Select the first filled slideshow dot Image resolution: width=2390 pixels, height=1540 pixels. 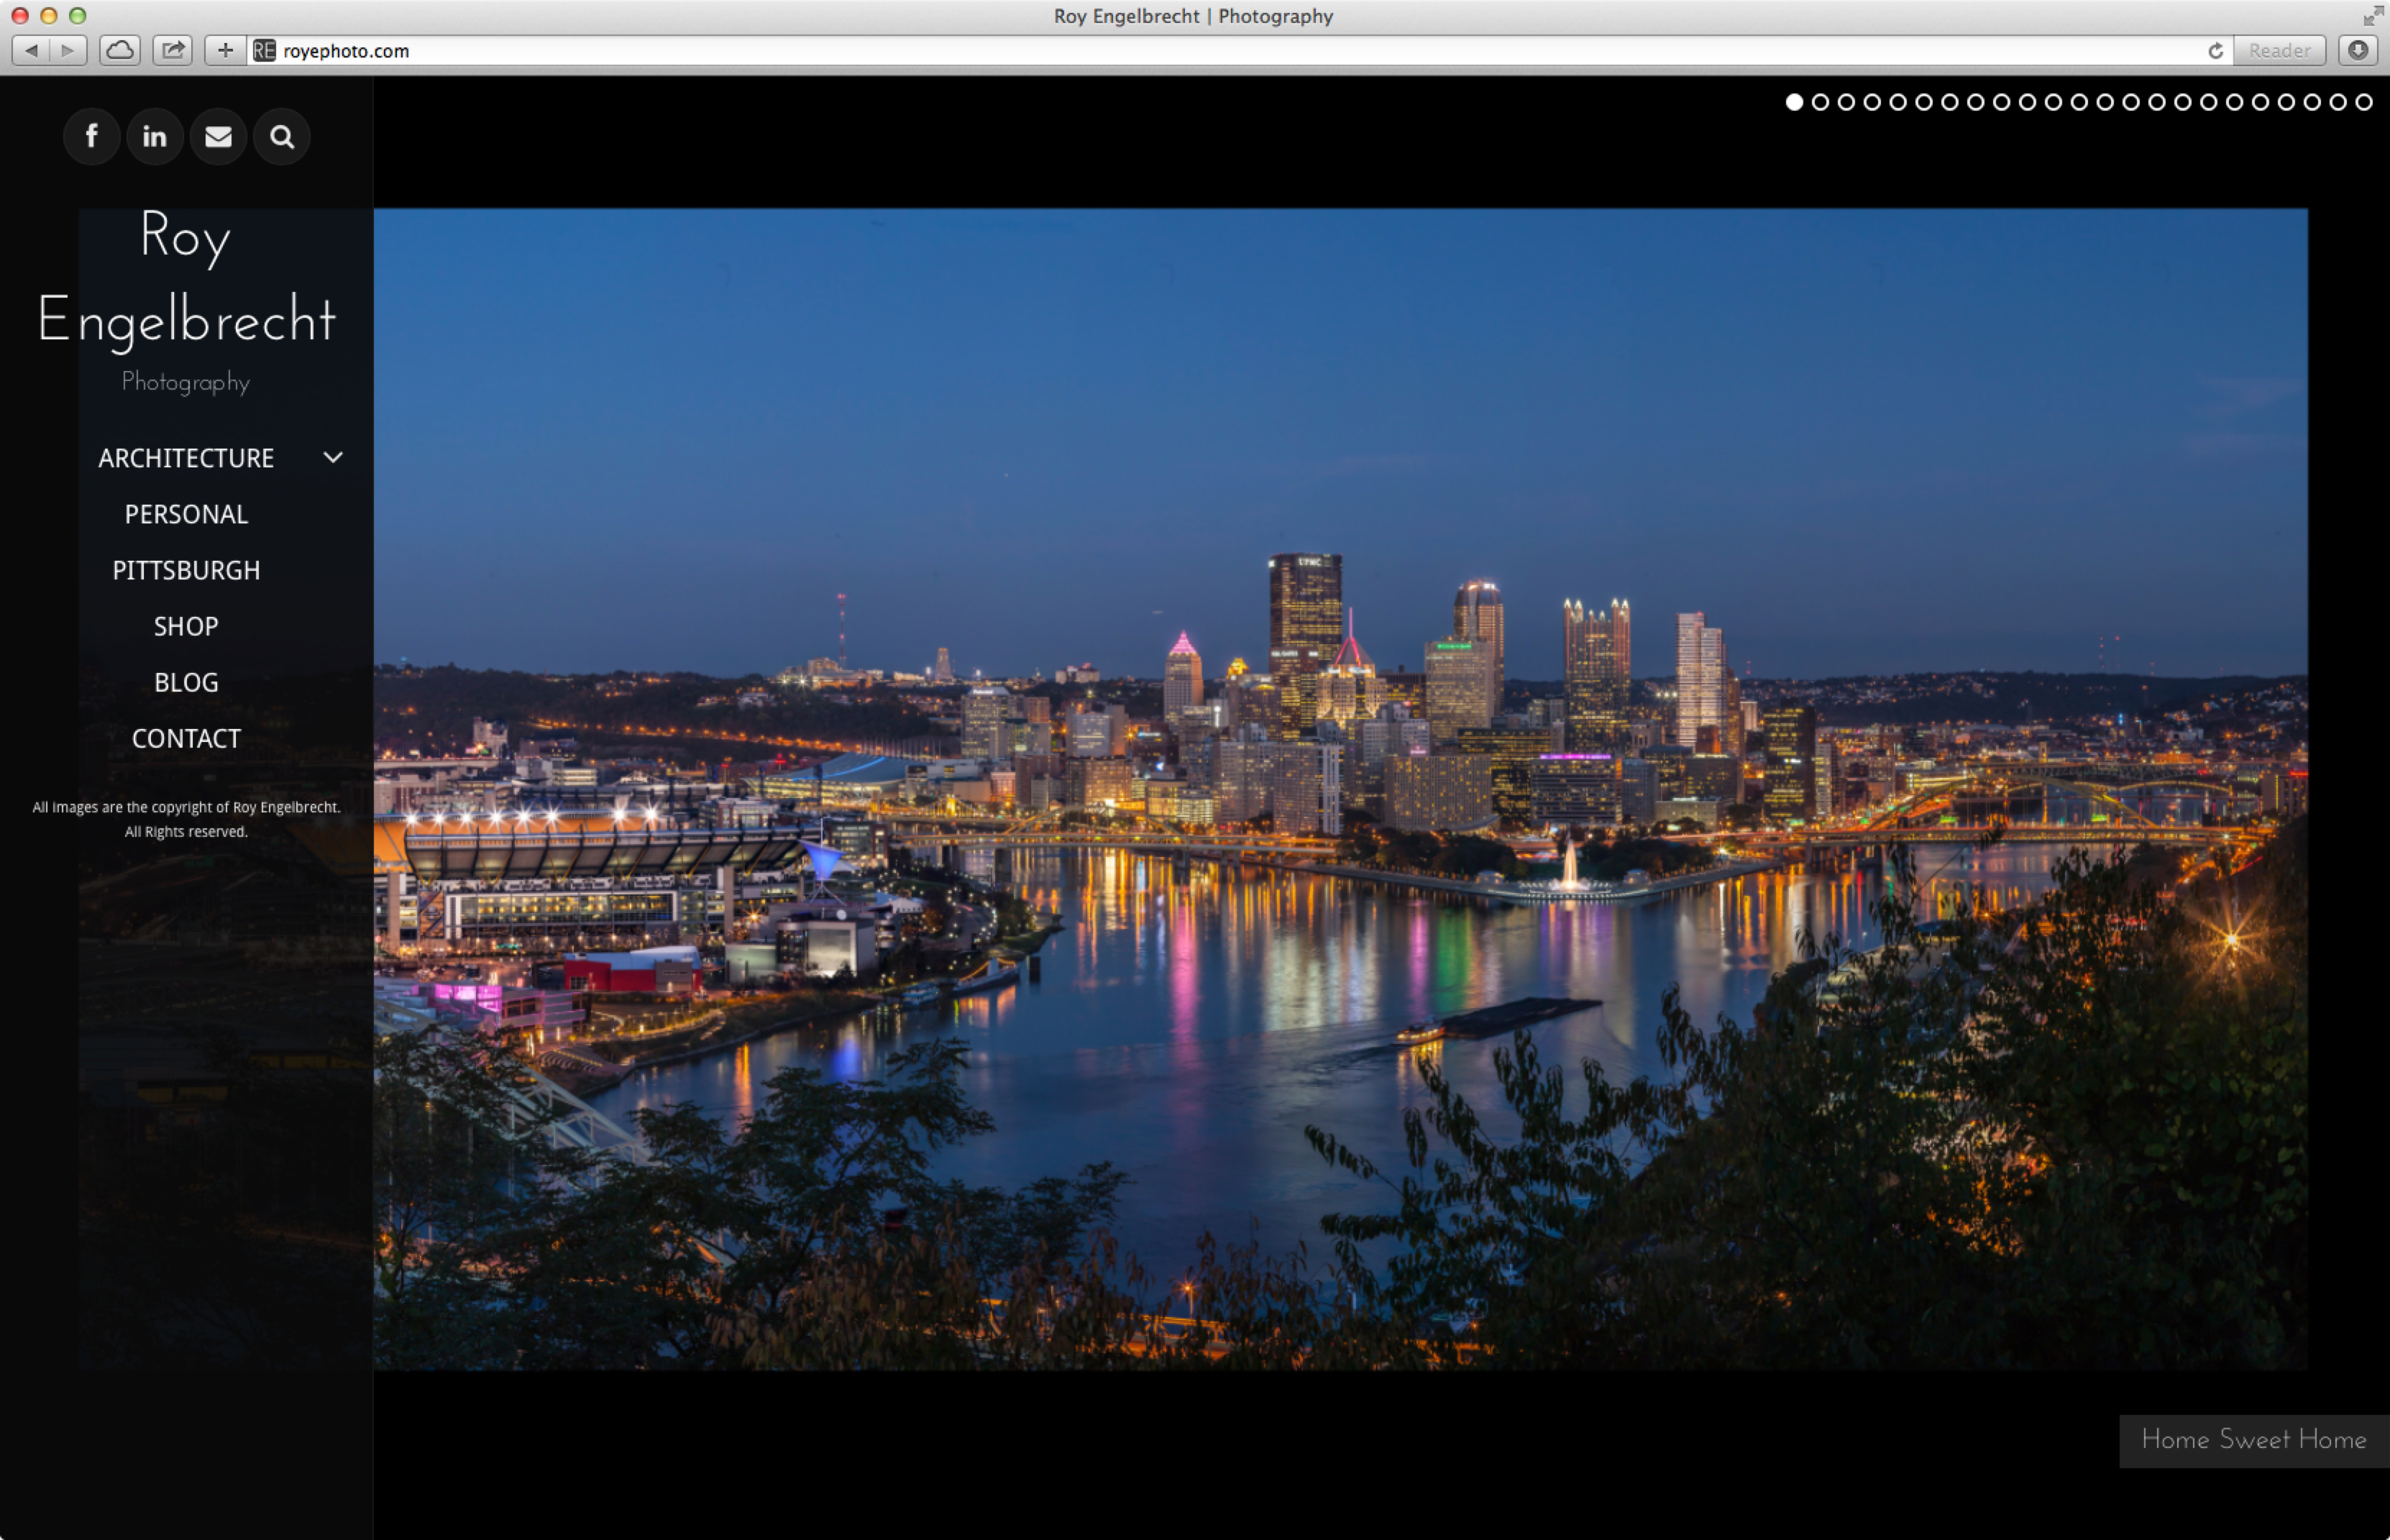click(1794, 102)
